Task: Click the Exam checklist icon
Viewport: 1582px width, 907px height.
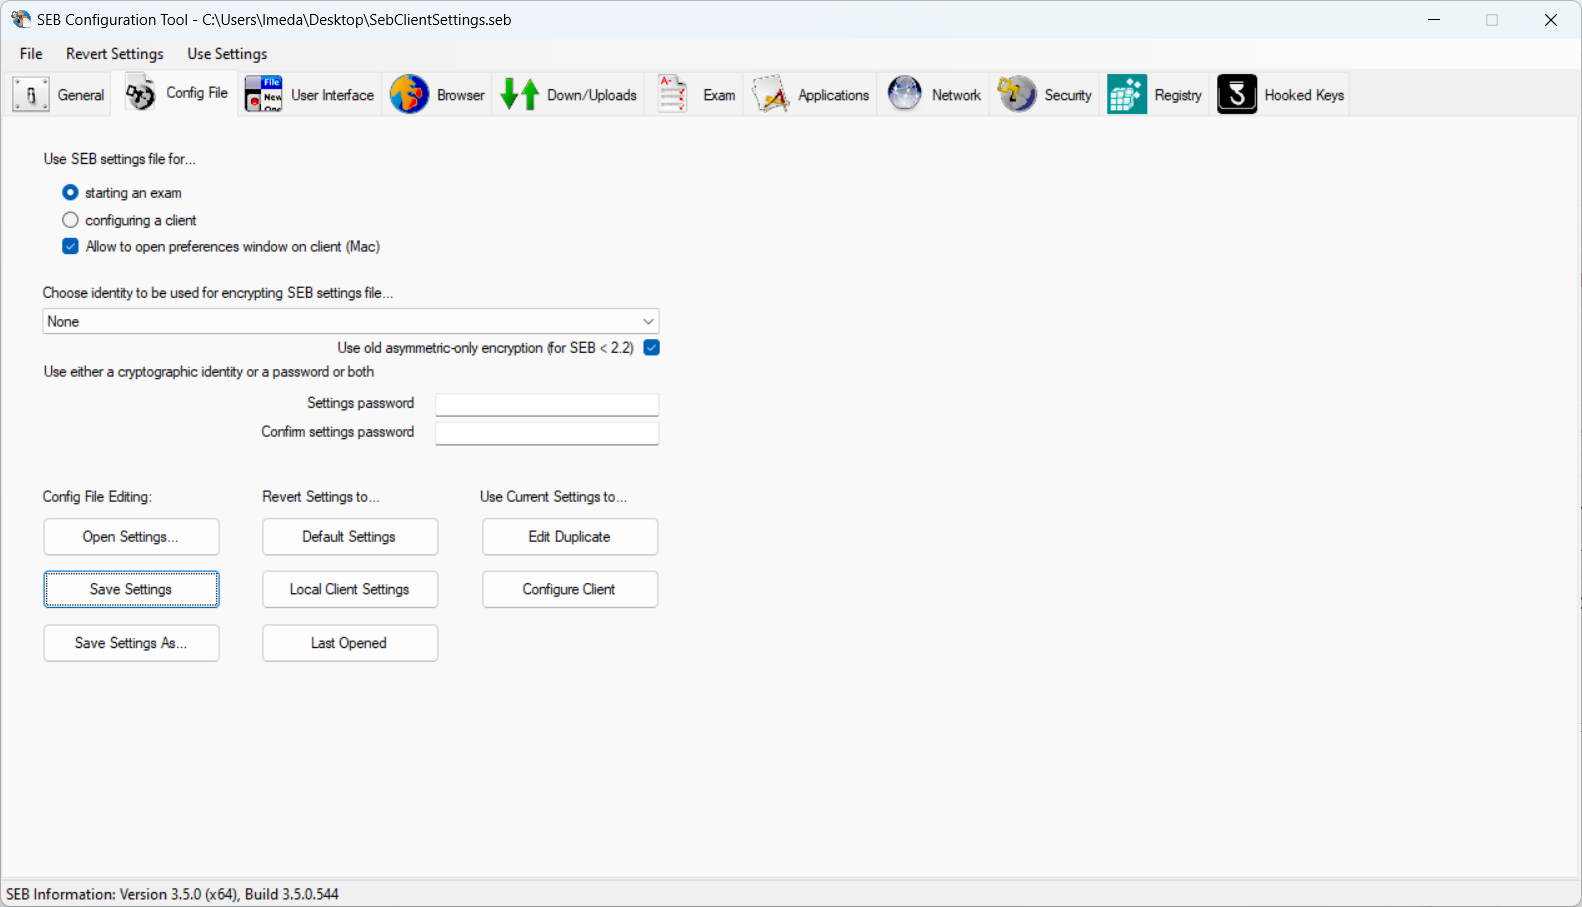Action: coord(673,94)
